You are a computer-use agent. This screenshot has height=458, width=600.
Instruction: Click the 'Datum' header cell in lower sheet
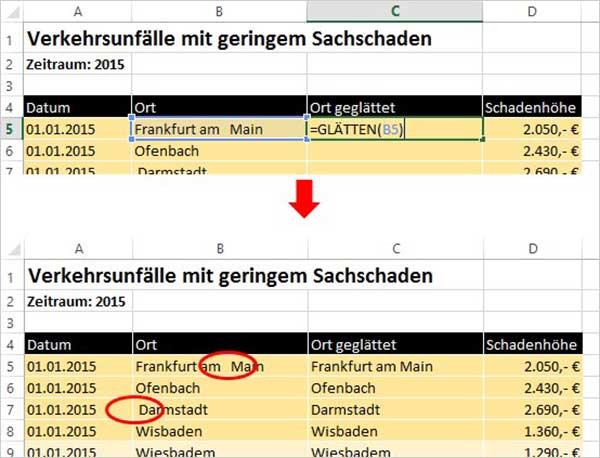pyautogui.click(x=78, y=344)
